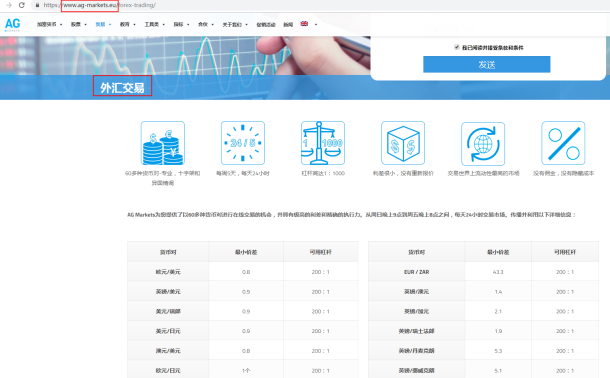Click the 最小价差 header of the right table
610x378 pixels.
point(498,252)
